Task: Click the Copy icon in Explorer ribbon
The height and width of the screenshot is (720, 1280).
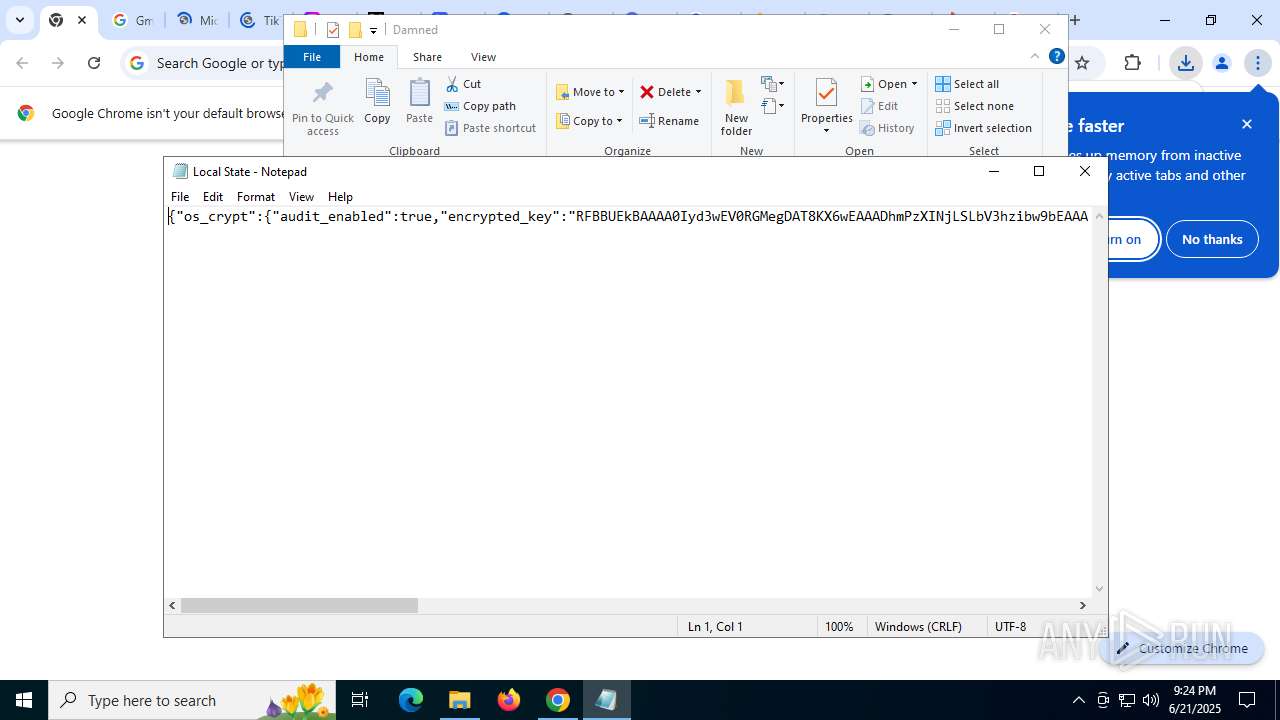Action: [377, 101]
